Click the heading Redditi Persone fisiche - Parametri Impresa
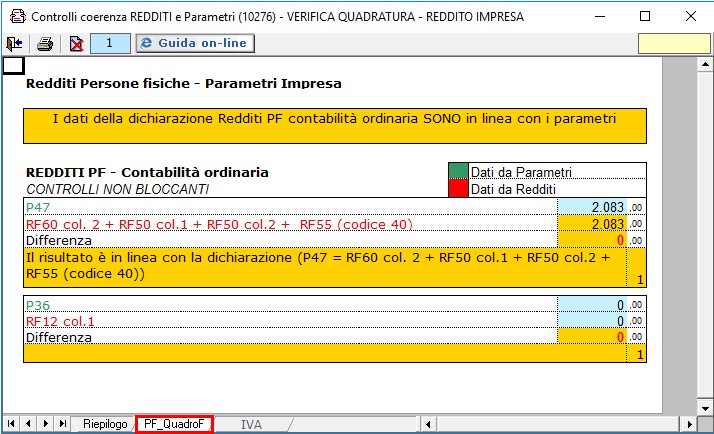This screenshot has height=434, width=714. [184, 83]
